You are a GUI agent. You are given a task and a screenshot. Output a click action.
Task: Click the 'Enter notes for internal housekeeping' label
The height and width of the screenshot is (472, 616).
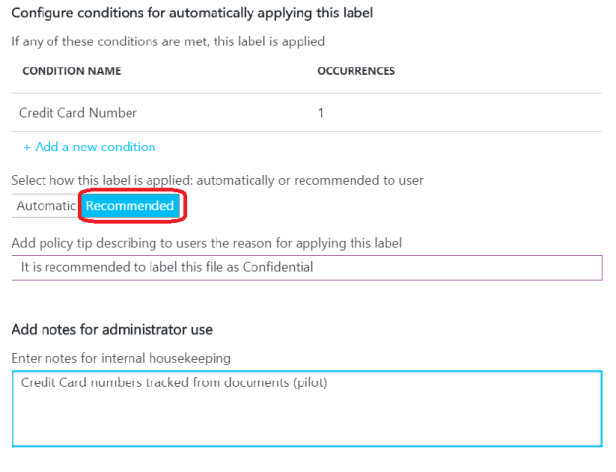click(121, 357)
